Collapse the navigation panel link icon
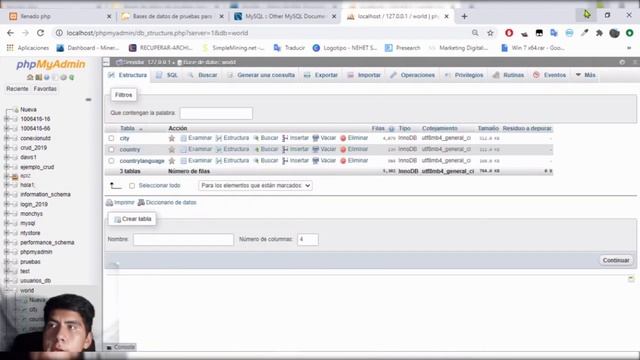Screen dimensions: 640x360 click(88, 100)
